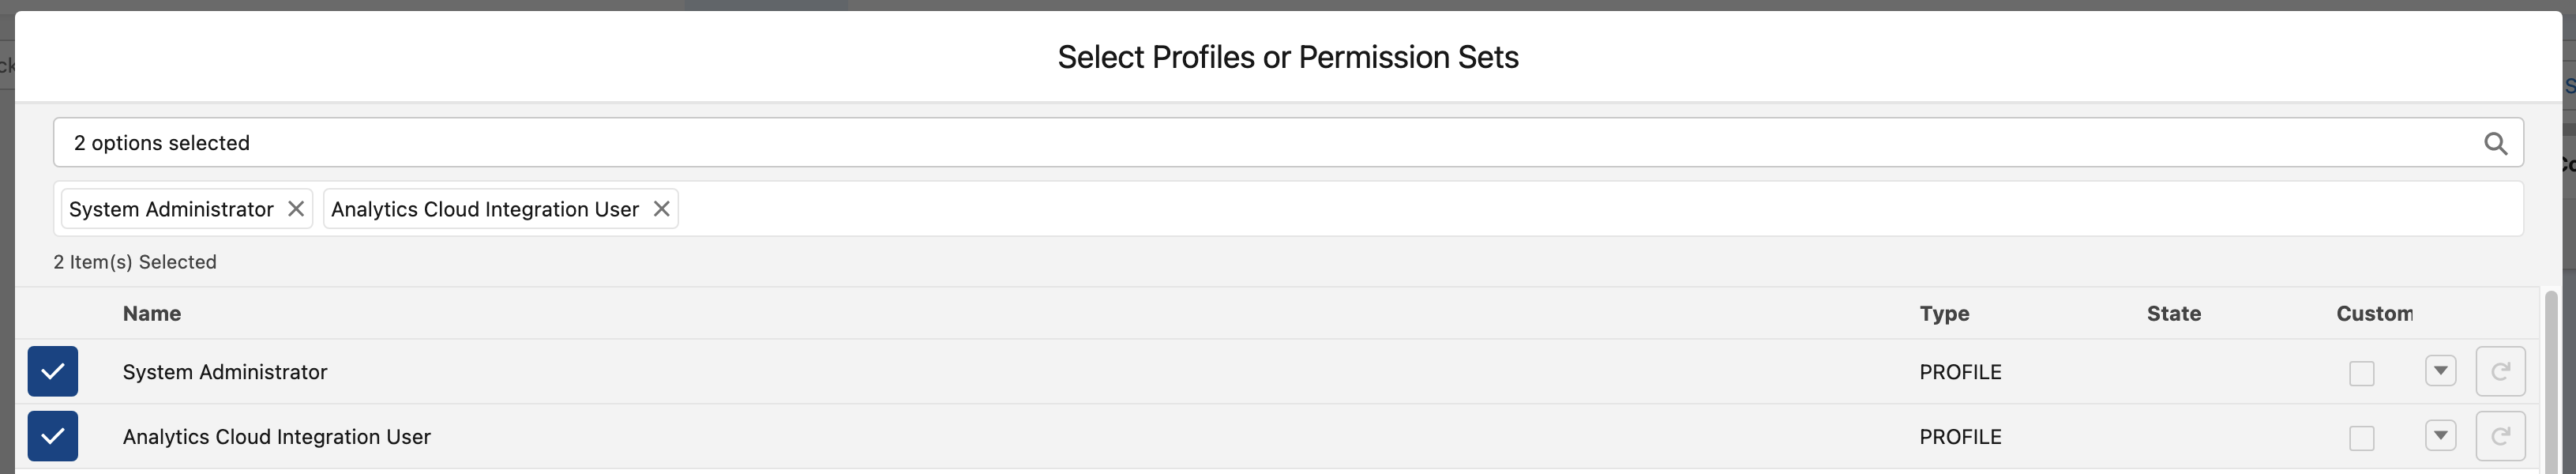The height and width of the screenshot is (474, 2576).
Task: Click the Analytics Cloud Integration User pill label
Action: [484, 209]
